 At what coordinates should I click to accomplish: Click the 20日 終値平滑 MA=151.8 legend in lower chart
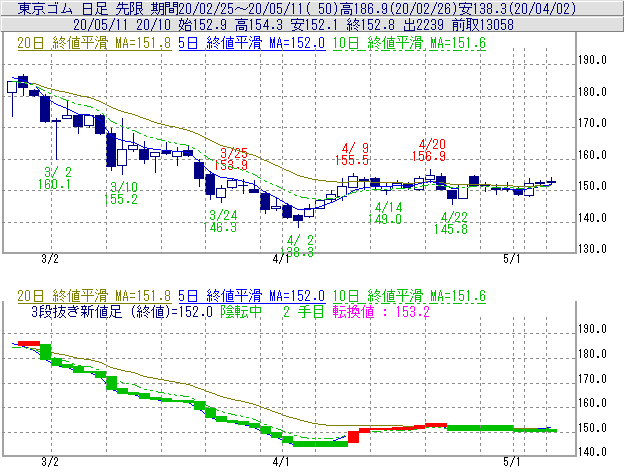tap(94, 296)
